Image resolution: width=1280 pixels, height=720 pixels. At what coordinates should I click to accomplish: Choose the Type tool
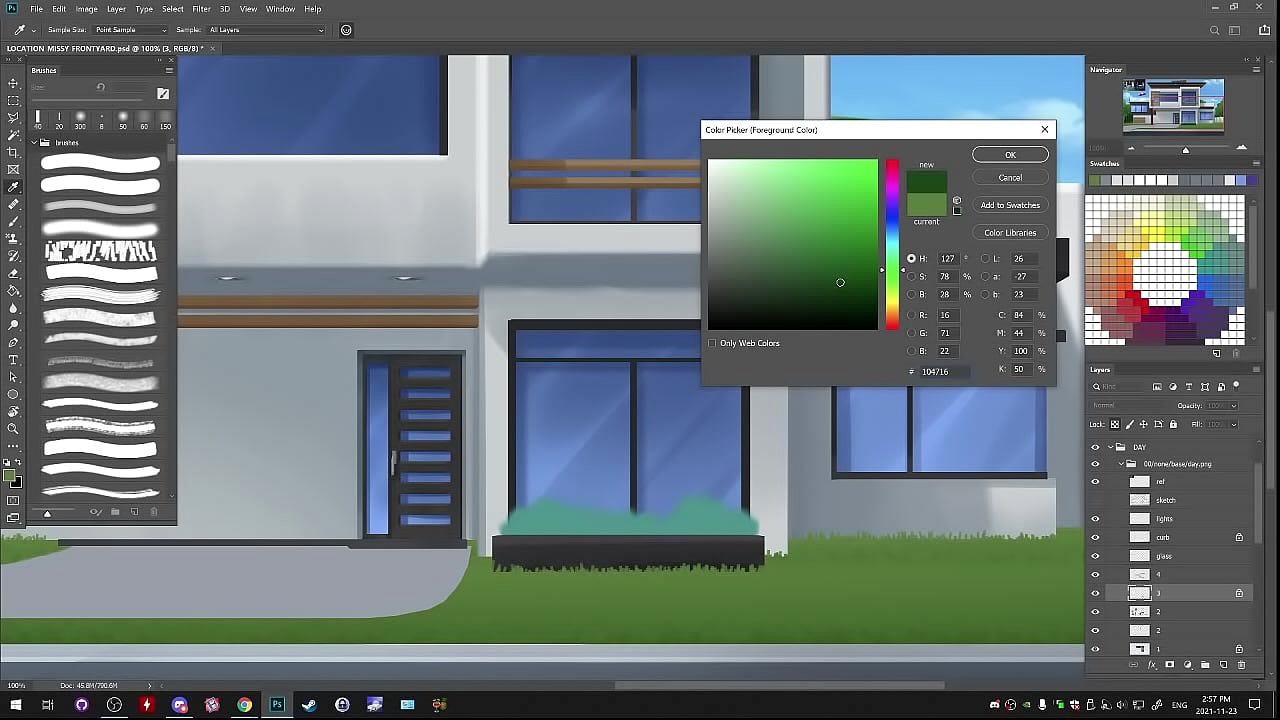[x=13, y=360]
